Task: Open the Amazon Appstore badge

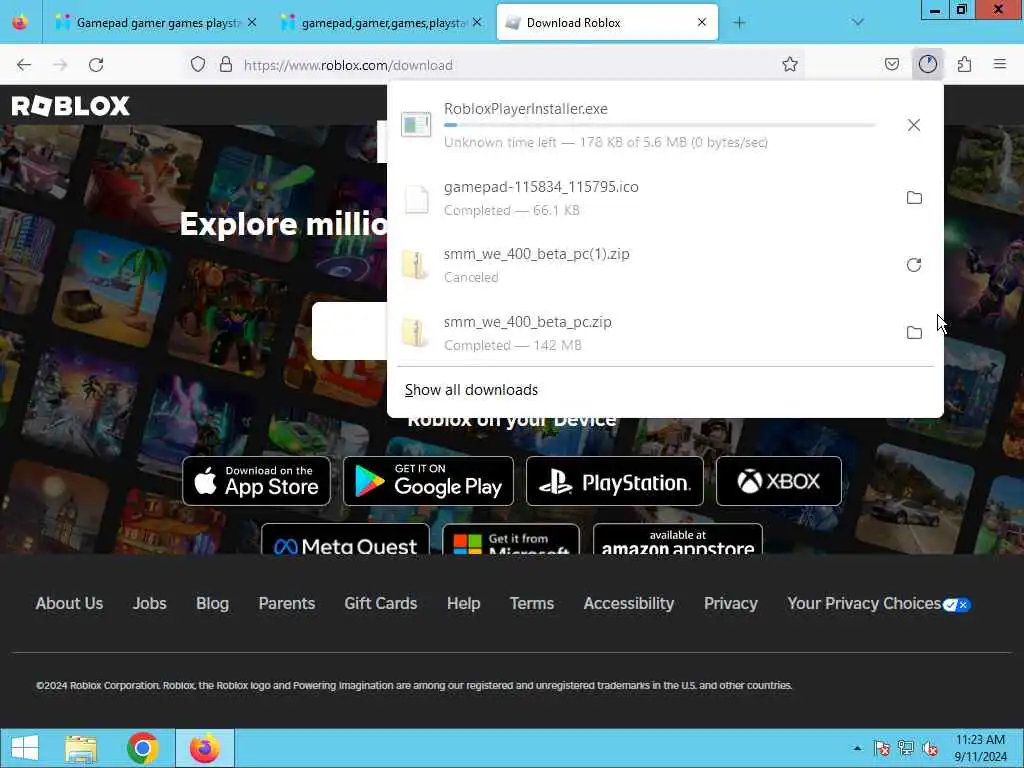Action: tap(677, 539)
